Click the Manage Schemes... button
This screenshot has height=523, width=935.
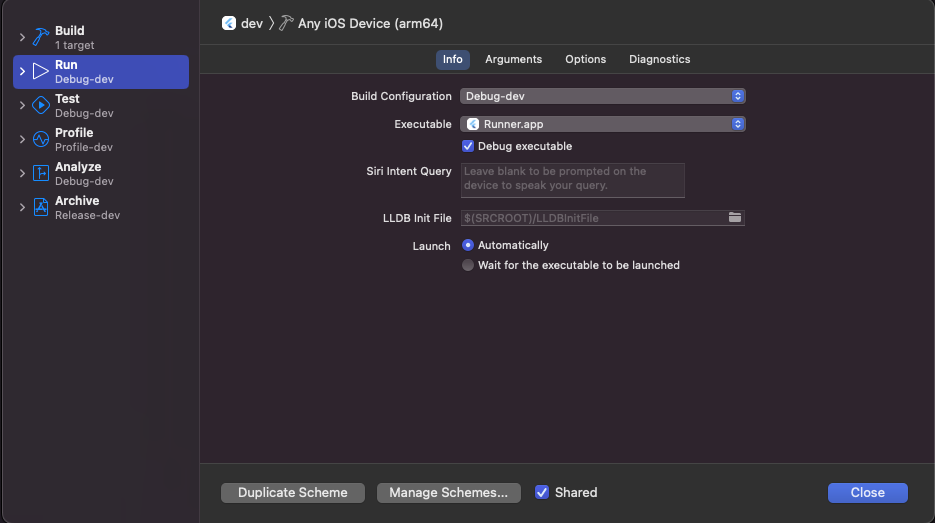[448, 493]
